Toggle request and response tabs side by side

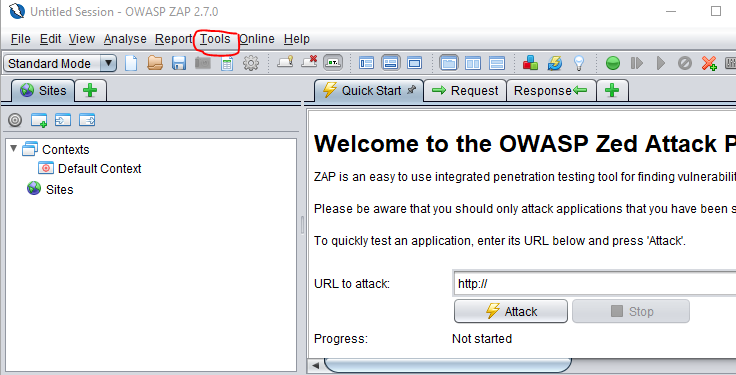[x=449, y=63]
